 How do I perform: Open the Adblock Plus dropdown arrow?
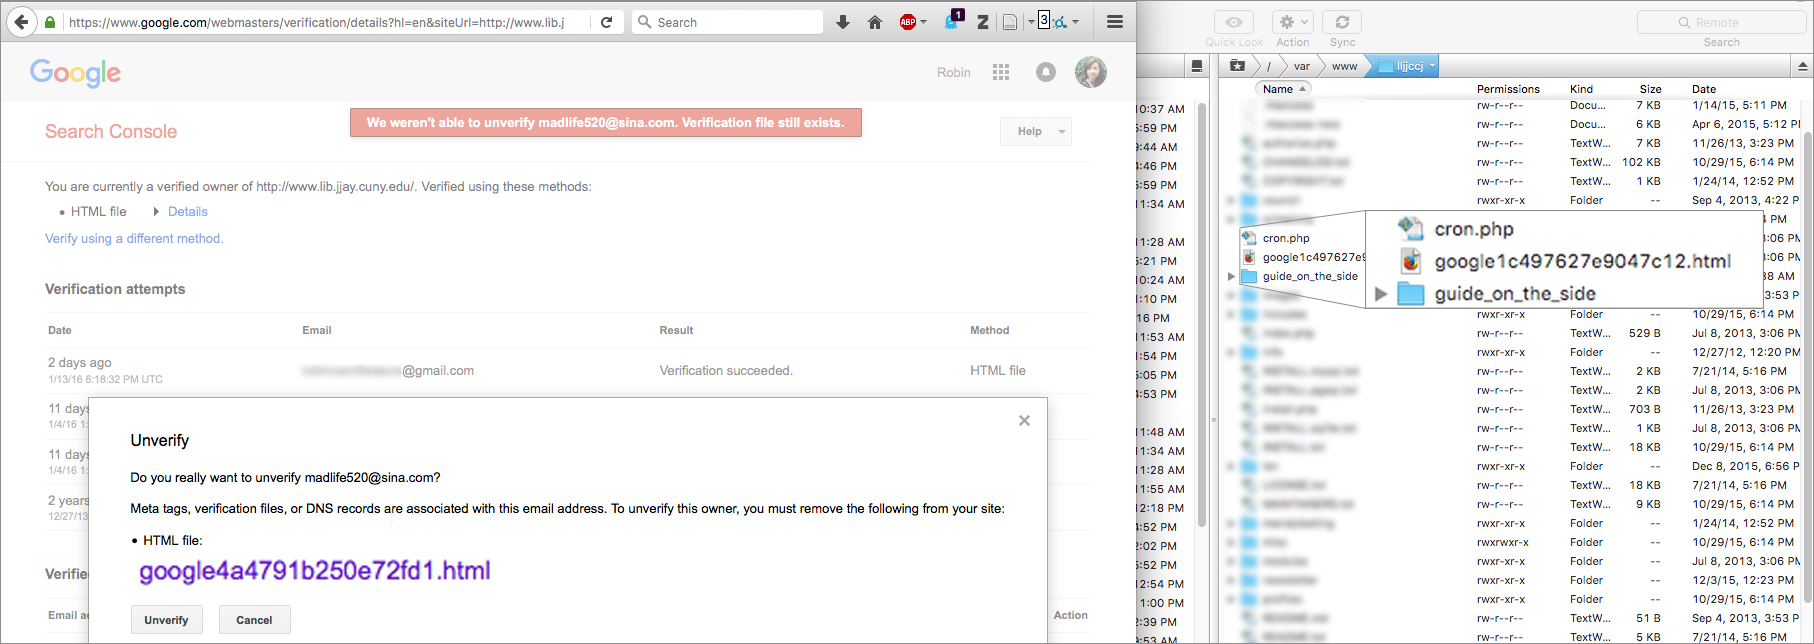click(x=923, y=22)
